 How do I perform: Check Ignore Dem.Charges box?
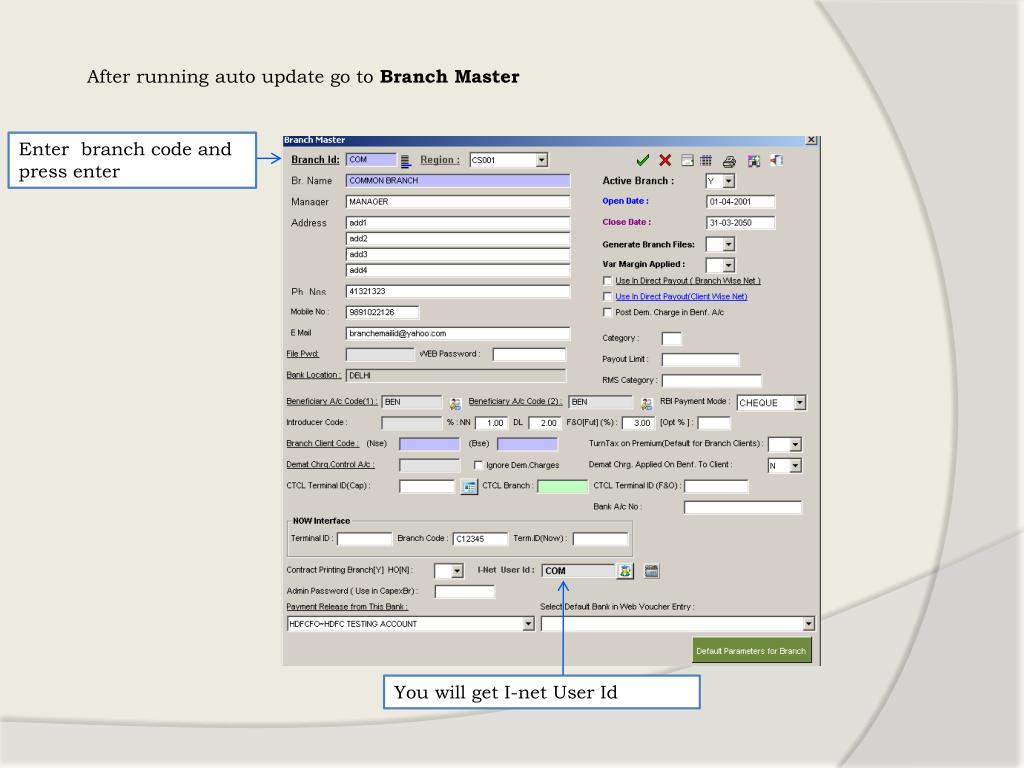pyautogui.click(x=478, y=465)
